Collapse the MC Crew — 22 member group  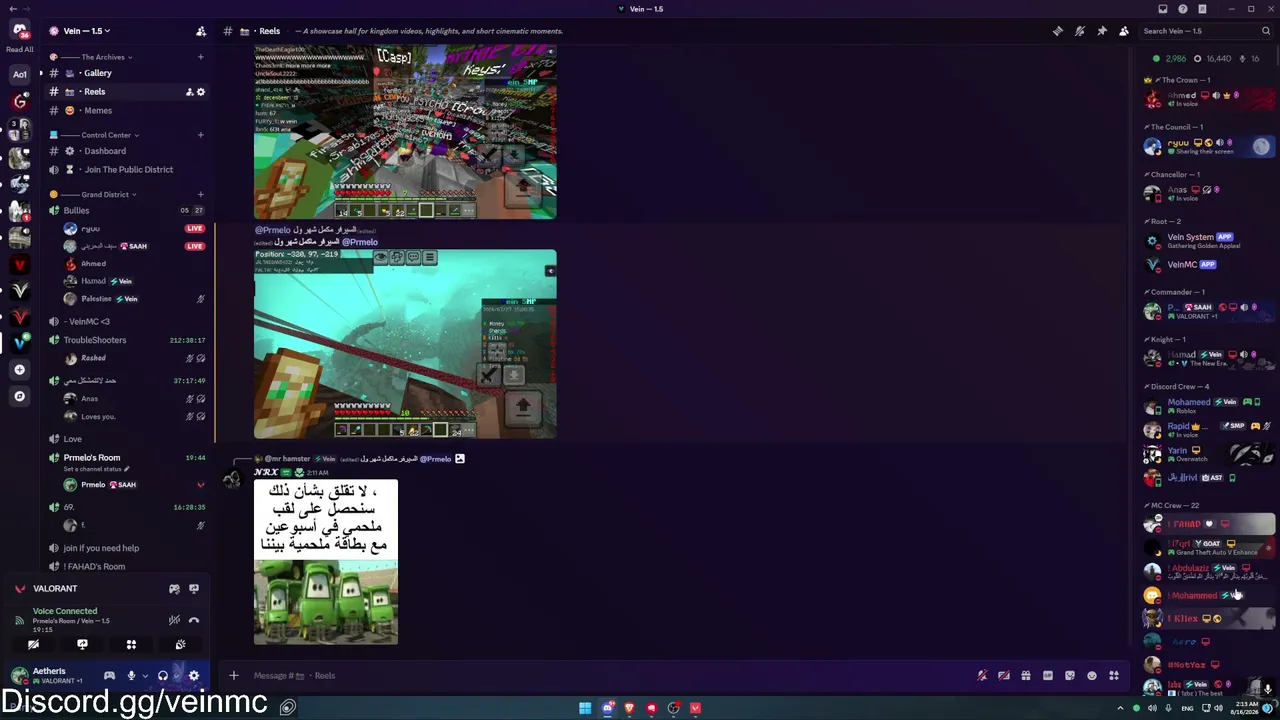(1173, 506)
